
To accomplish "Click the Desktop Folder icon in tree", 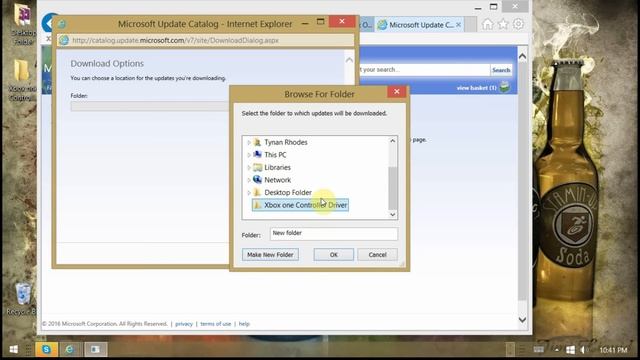I will pos(257,192).
